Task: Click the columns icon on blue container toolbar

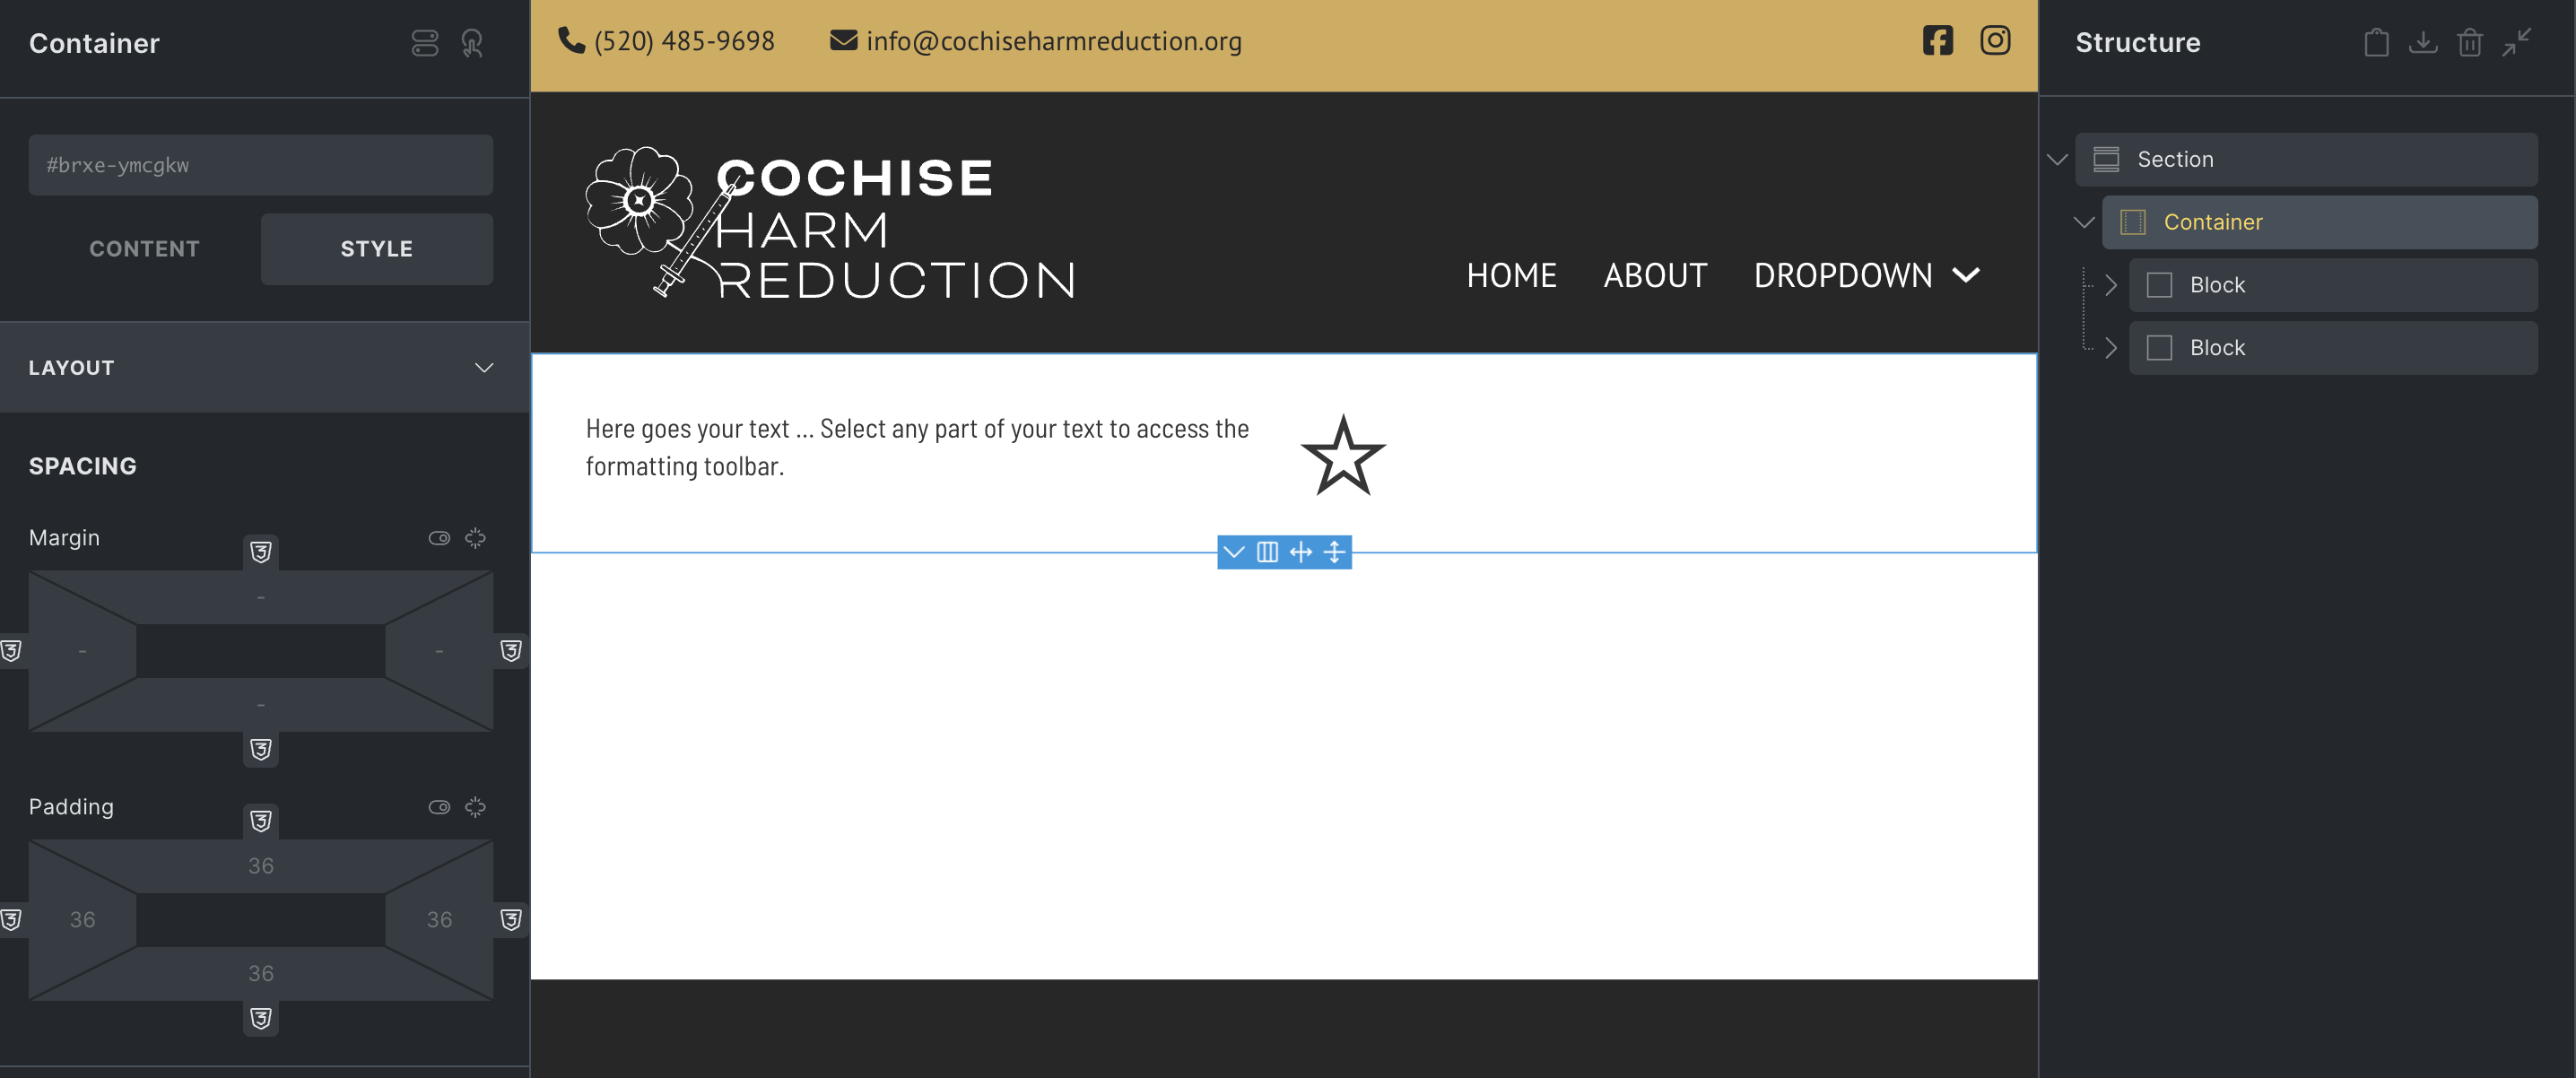Action: (1267, 552)
